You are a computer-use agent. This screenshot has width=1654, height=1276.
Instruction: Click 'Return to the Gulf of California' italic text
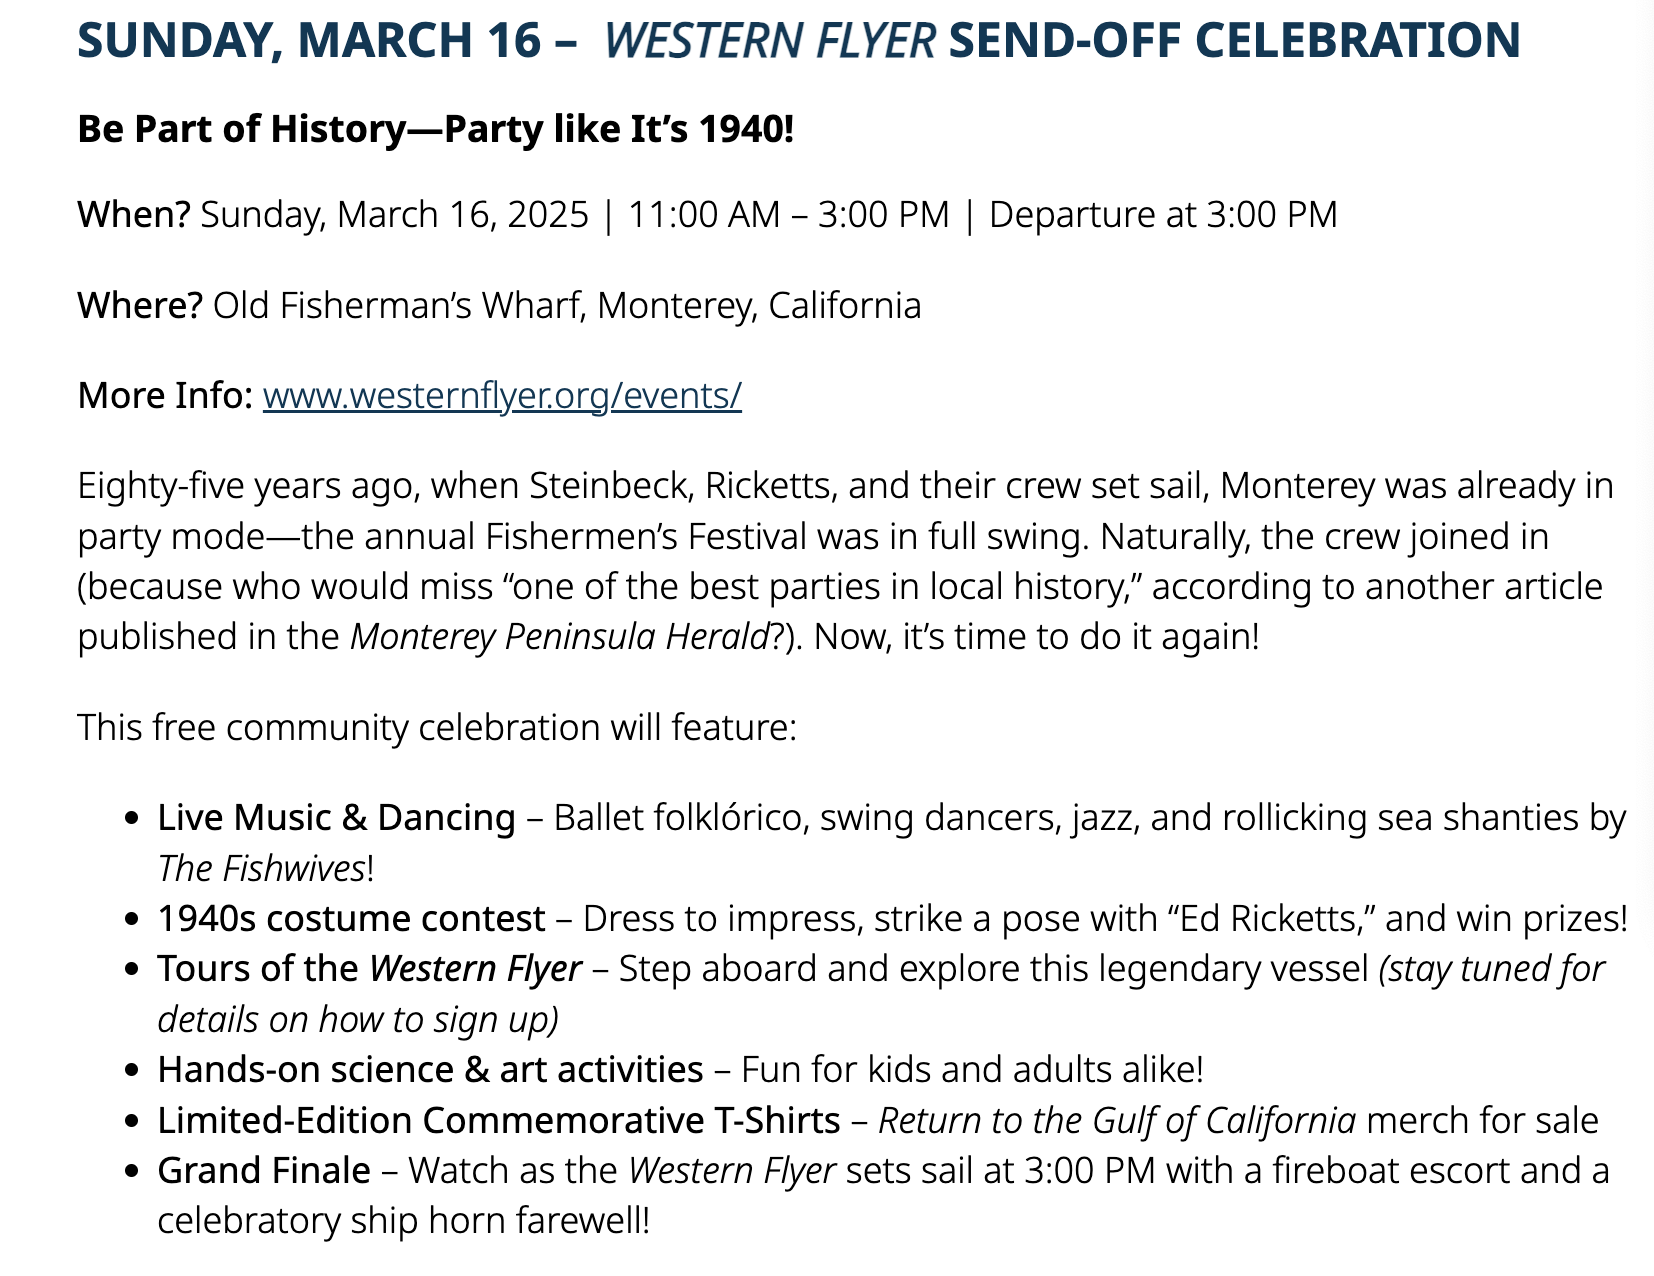point(1117,1121)
